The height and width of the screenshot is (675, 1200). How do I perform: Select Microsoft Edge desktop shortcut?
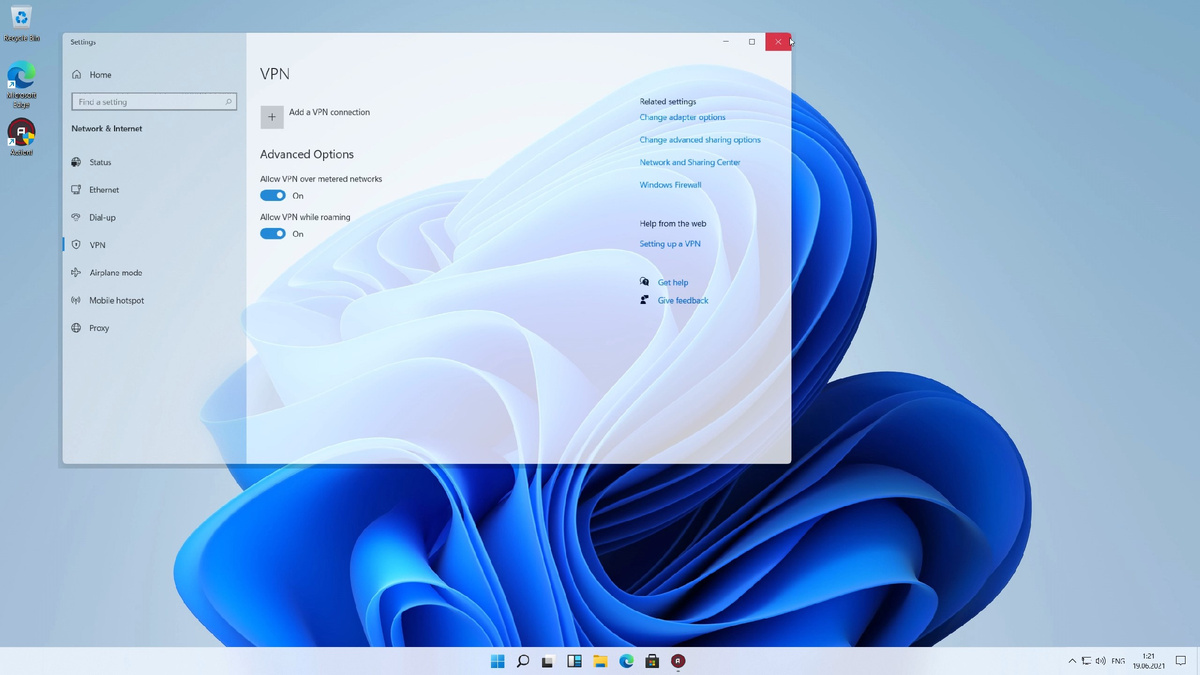(21, 86)
